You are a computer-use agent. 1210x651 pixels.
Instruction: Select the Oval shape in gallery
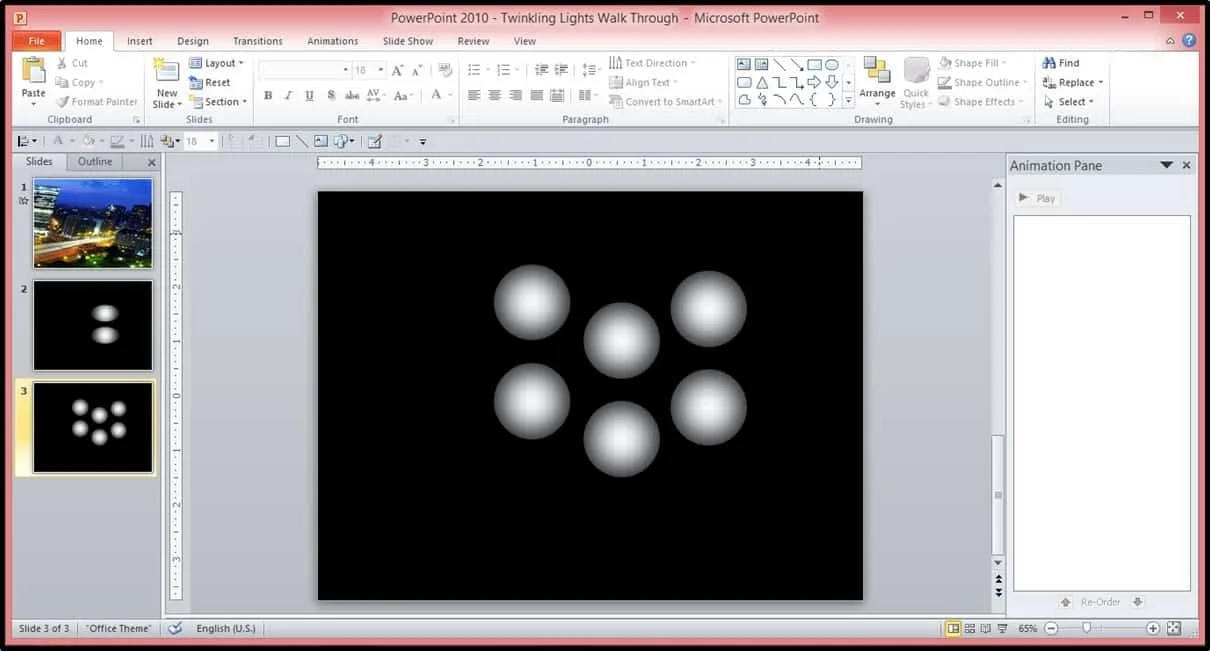pyautogui.click(x=831, y=65)
